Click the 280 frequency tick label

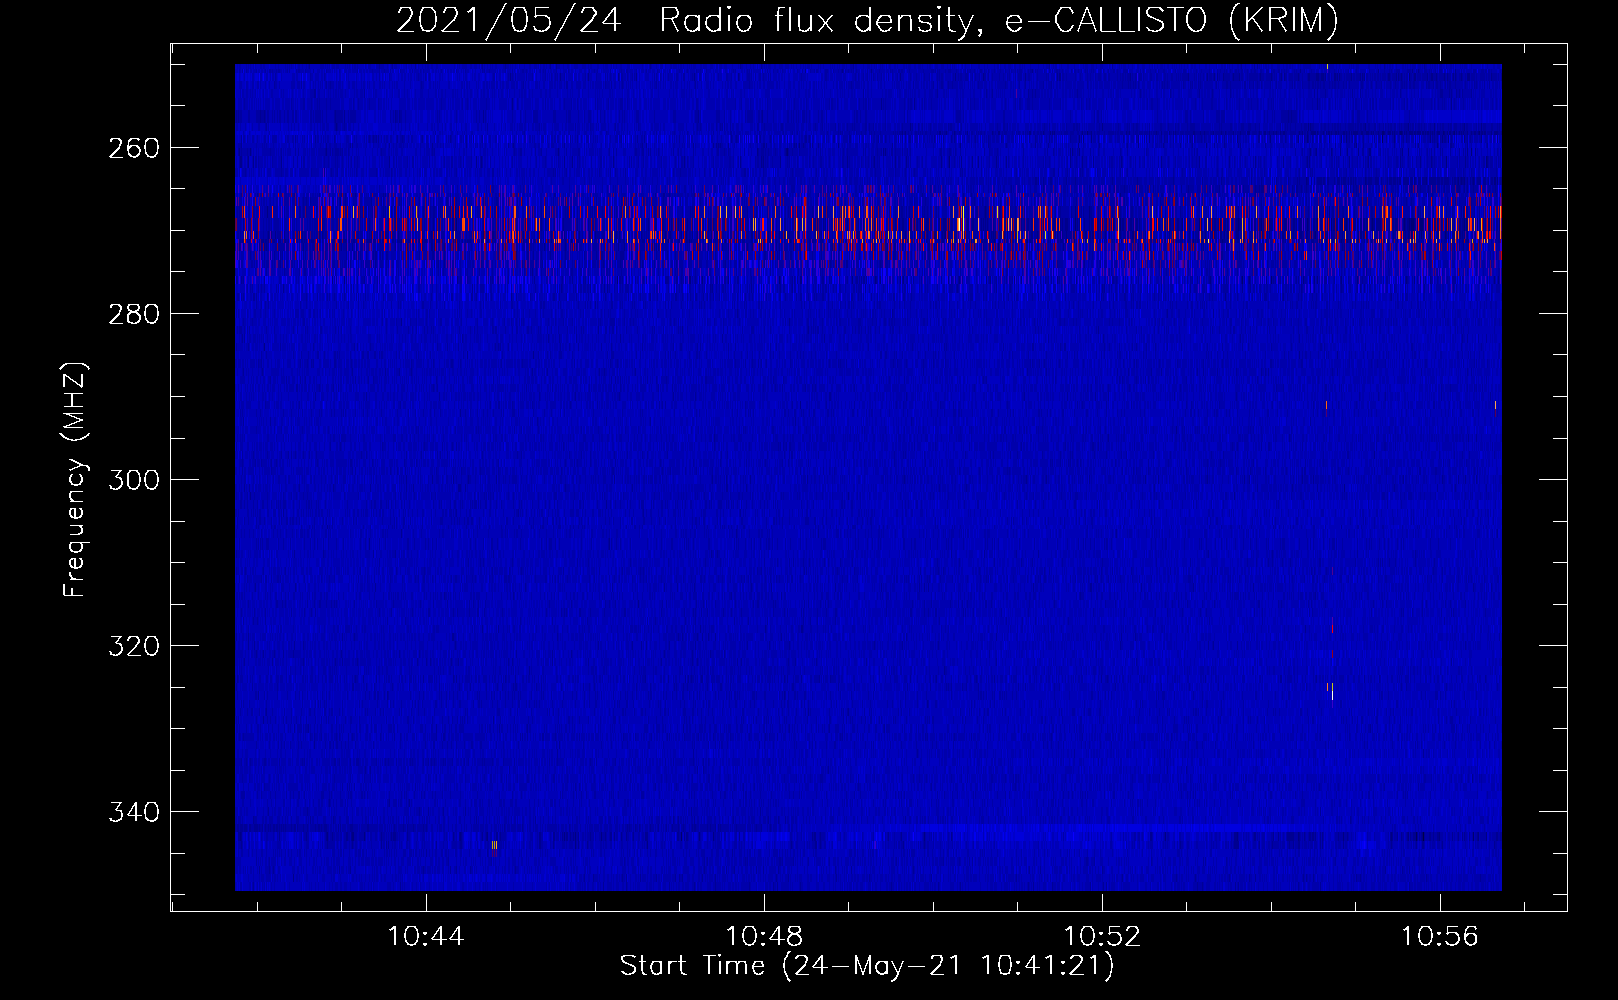click(x=134, y=314)
